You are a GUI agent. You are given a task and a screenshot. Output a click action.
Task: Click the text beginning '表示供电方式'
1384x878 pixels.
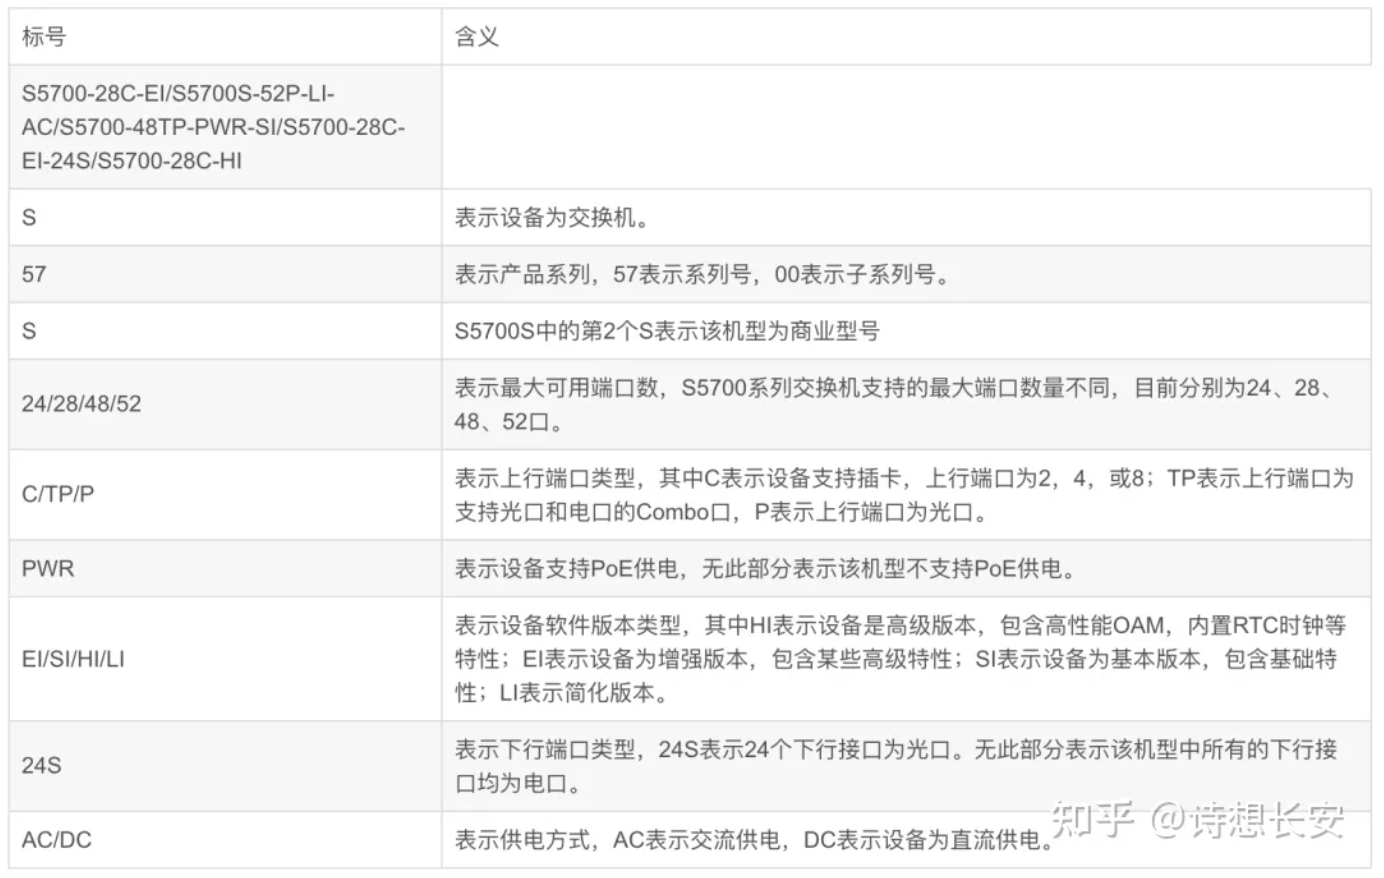click(755, 839)
